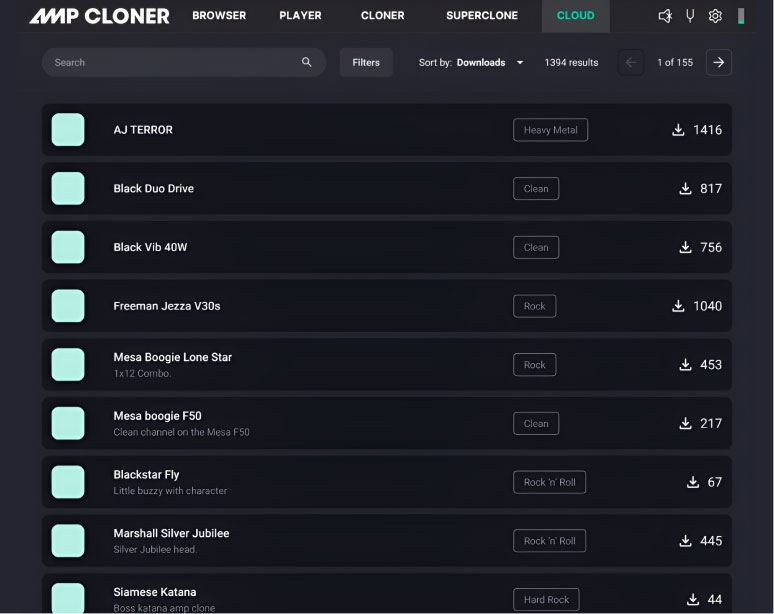Screen dimensions: 774x614
Task: Click the Search input field
Action: click(170, 62)
